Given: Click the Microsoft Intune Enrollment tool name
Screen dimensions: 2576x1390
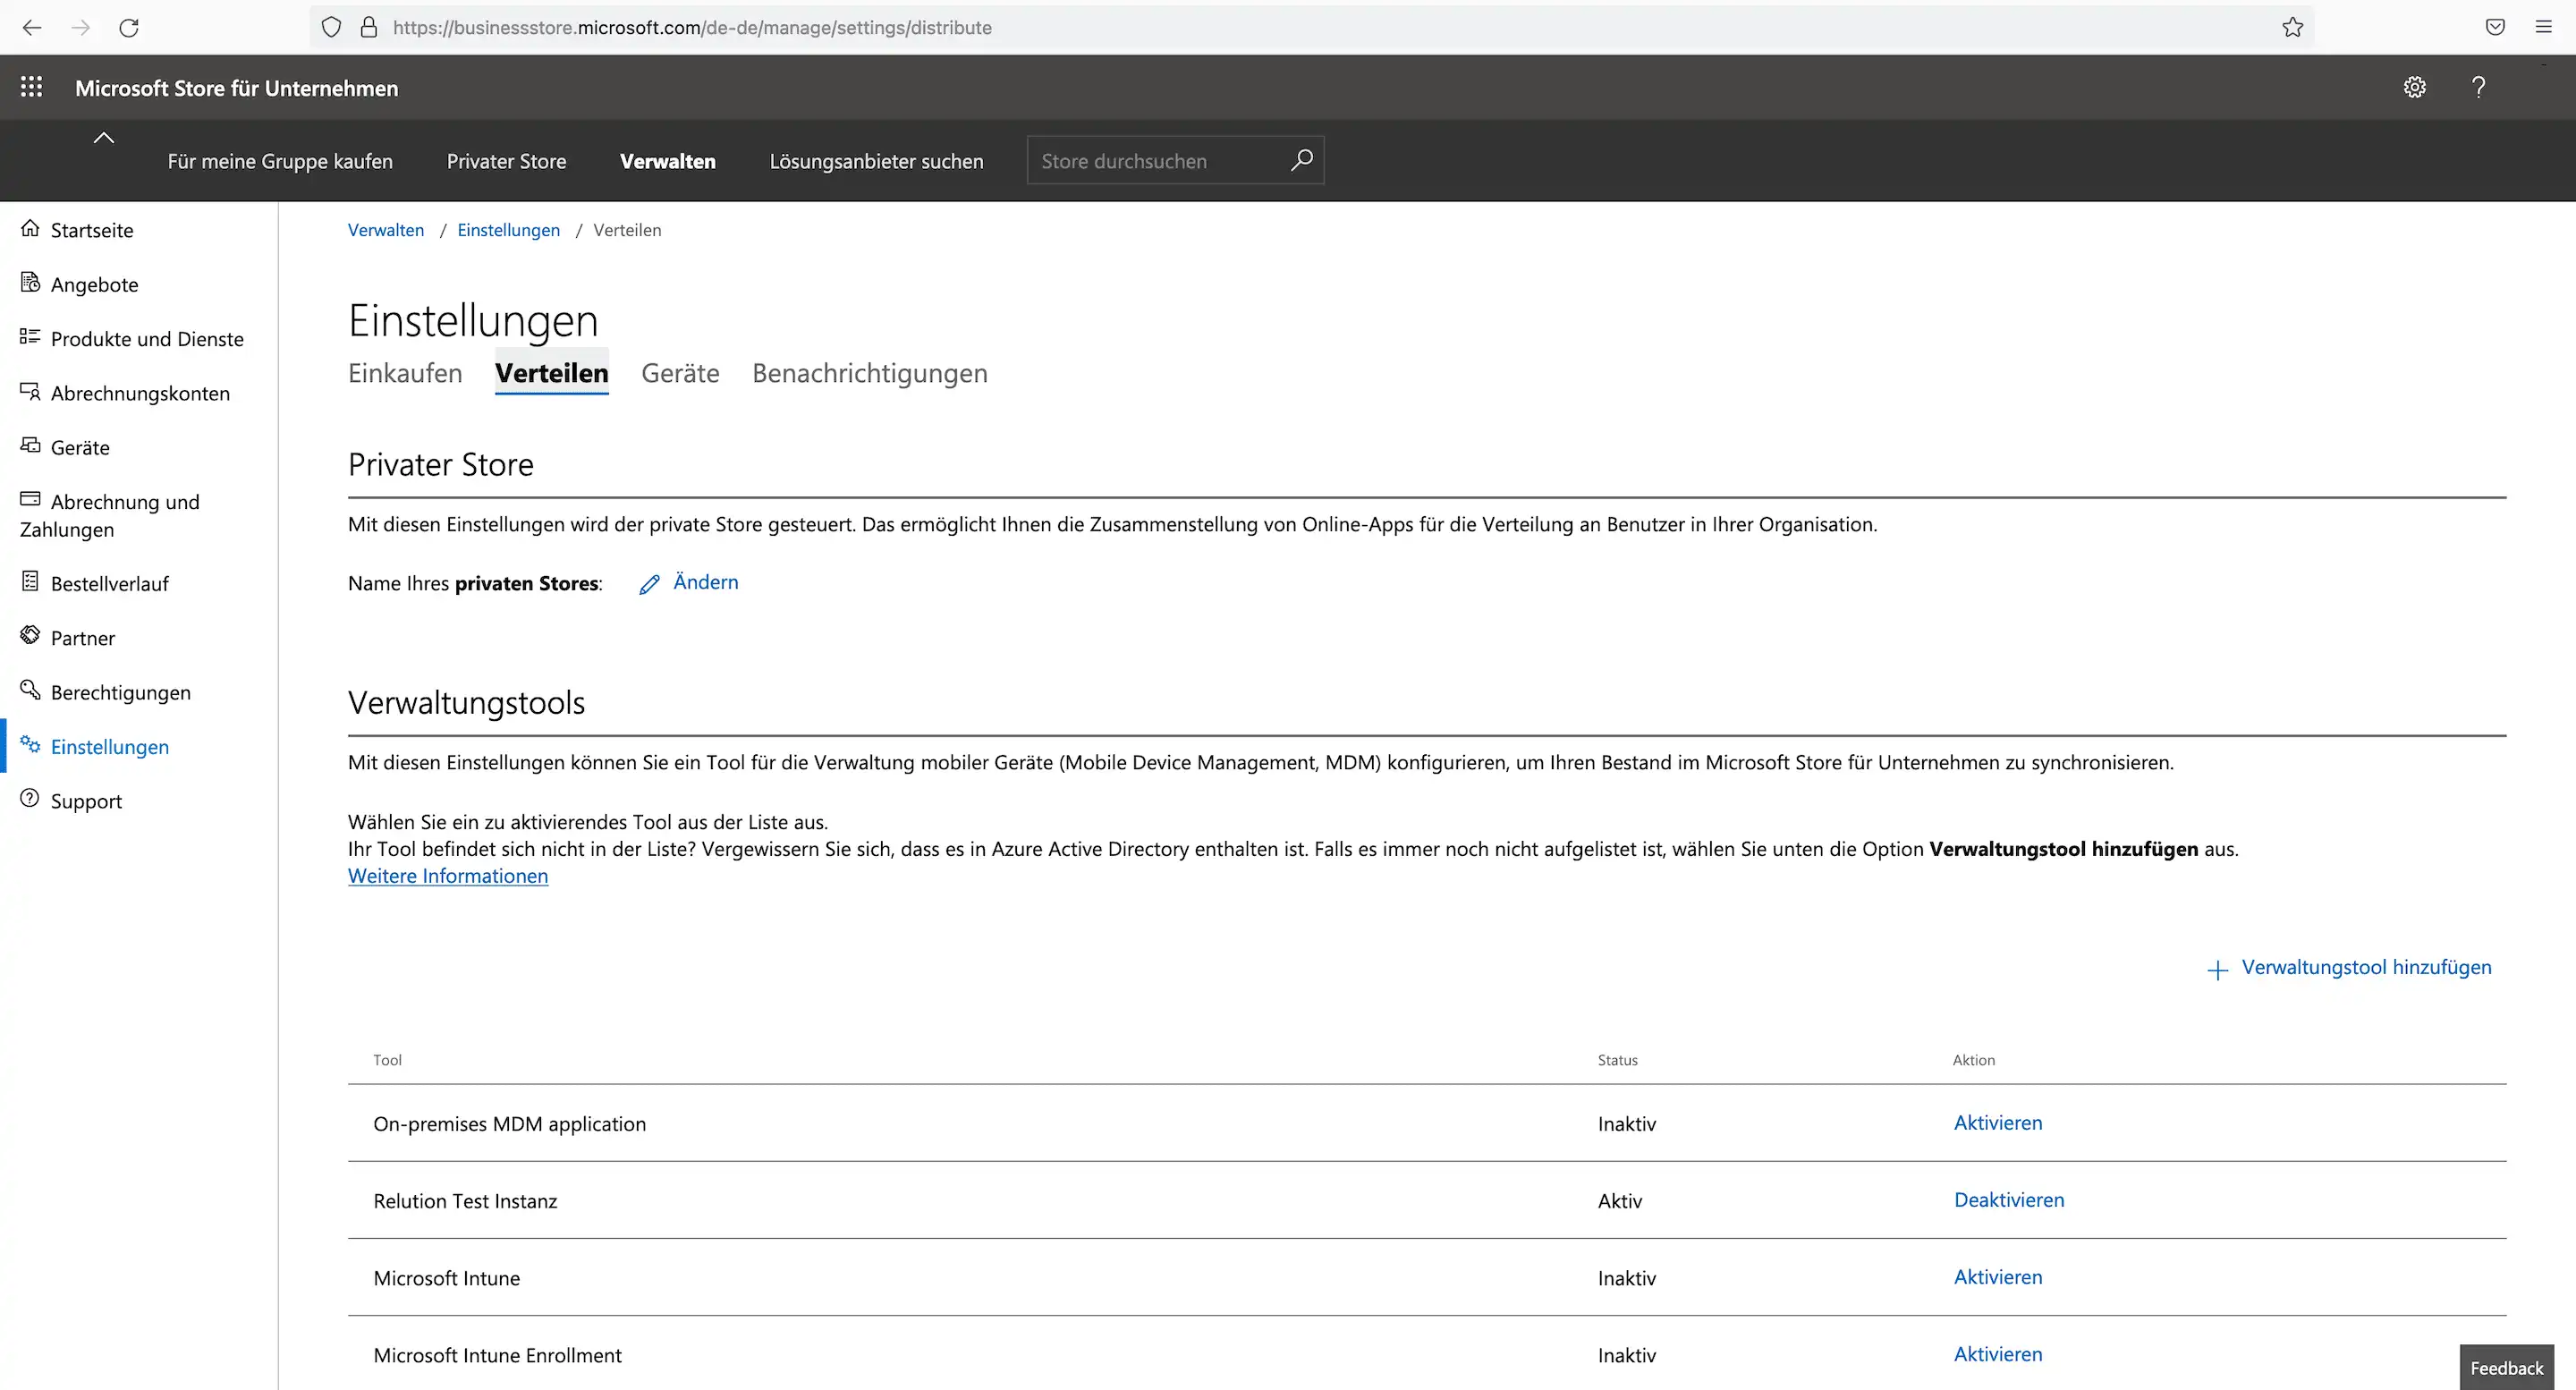Looking at the screenshot, I should pos(497,1355).
